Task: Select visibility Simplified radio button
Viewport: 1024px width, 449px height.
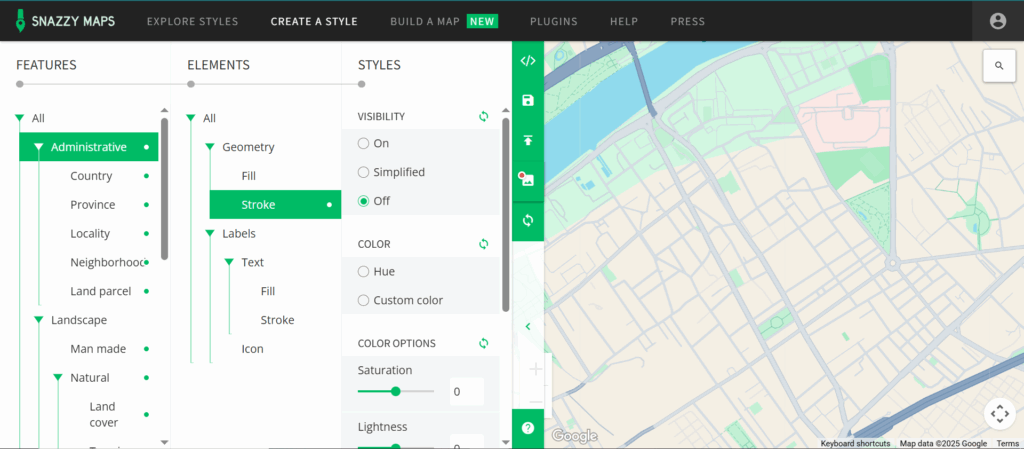Action: [364, 172]
